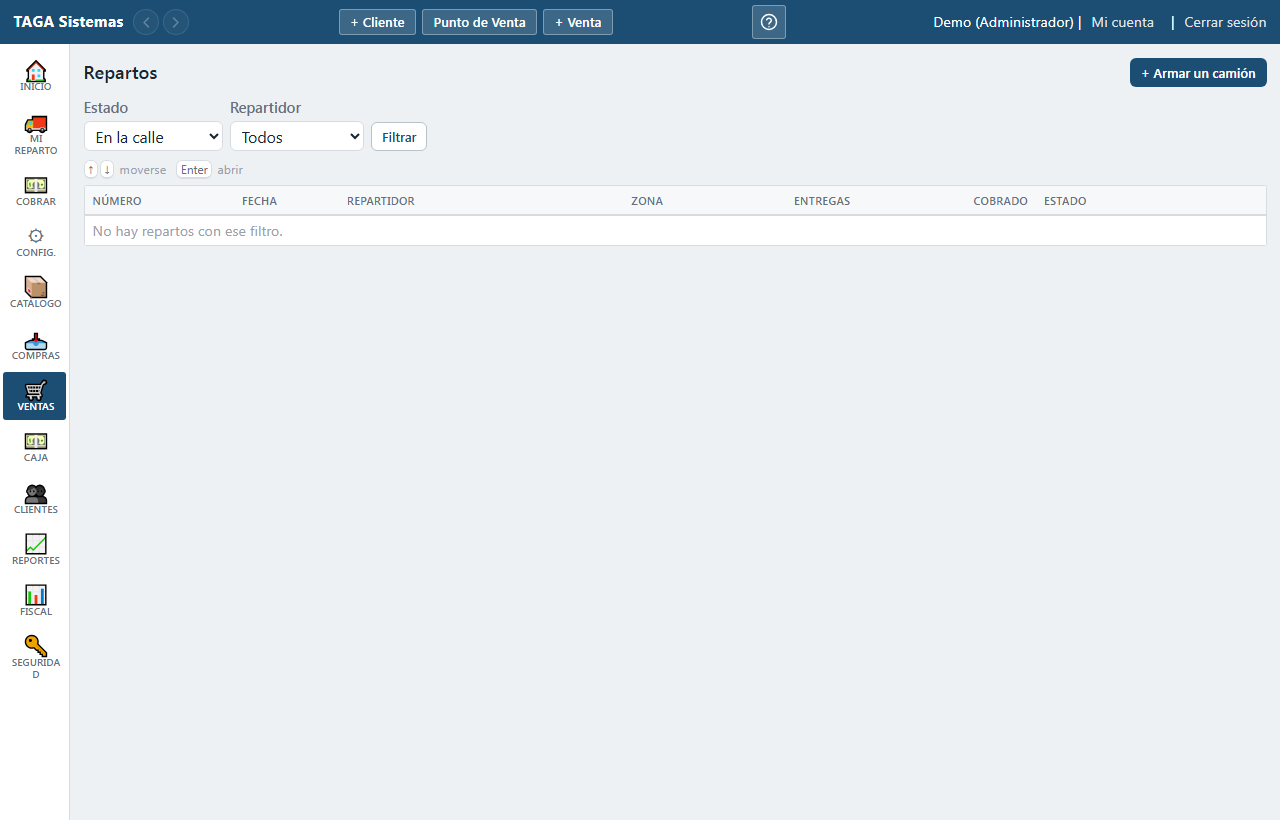Click the COBRADO column header
Screen dimensions: 1280x820
[x=1000, y=201]
